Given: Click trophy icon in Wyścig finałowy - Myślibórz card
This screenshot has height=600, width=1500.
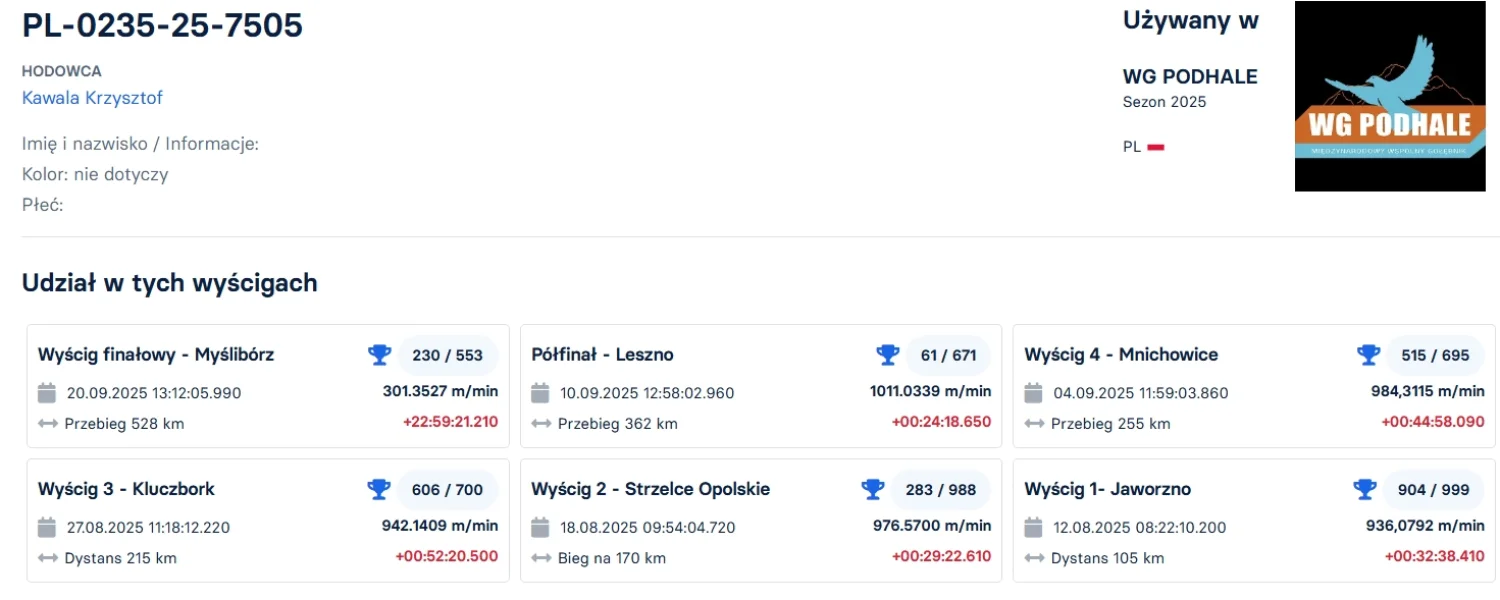Looking at the screenshot, I should [x=379, y=355].
